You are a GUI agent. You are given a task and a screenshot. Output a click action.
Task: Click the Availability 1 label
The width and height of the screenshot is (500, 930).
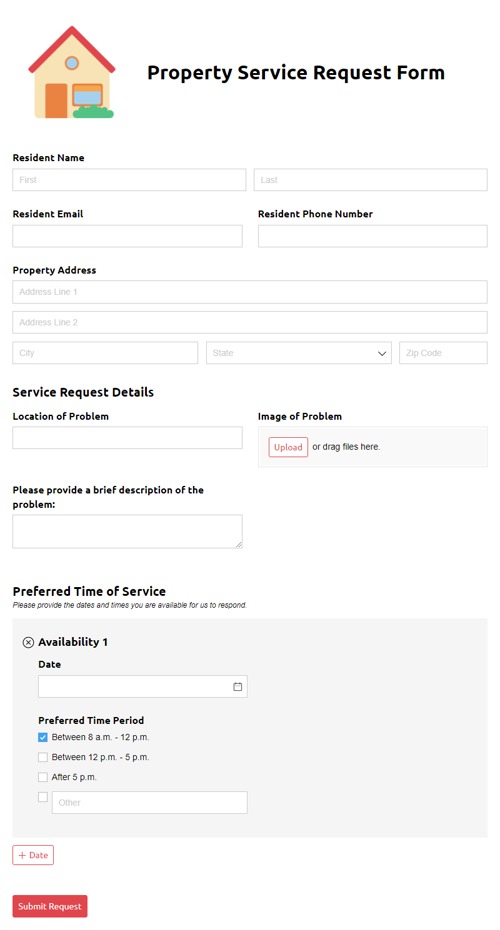pyautogui.click(x=73, y=642)
